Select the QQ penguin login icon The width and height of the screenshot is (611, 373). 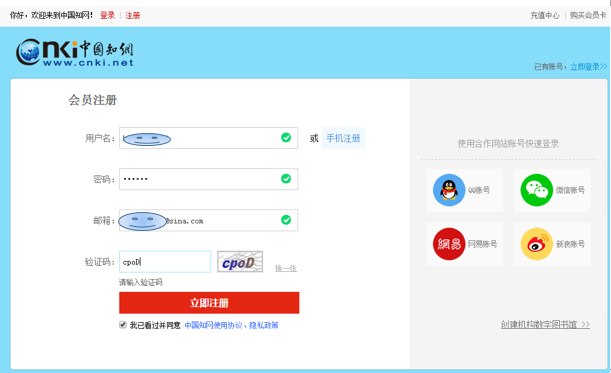(449, 190)
